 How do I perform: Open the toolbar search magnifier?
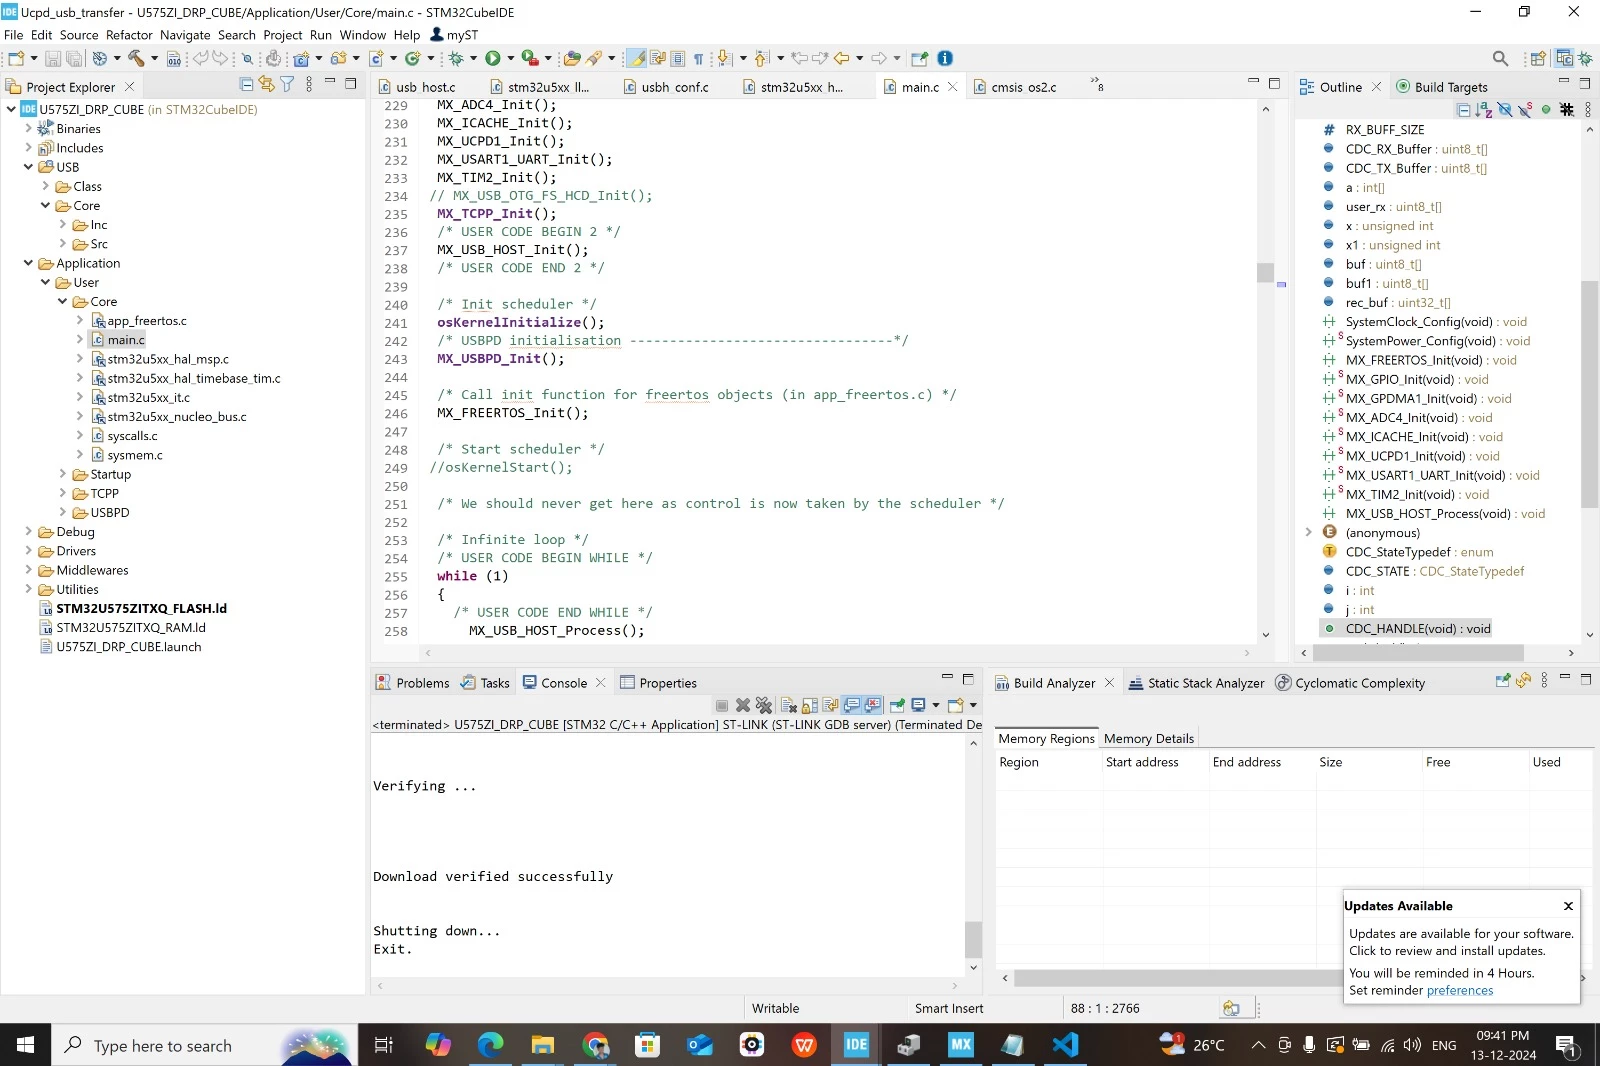point(1500,58)
